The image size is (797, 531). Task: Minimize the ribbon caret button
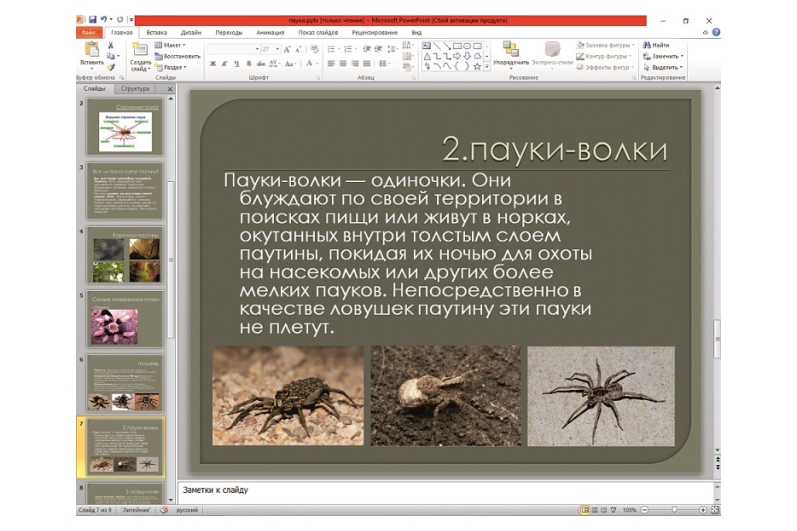(x=705, y=32)
